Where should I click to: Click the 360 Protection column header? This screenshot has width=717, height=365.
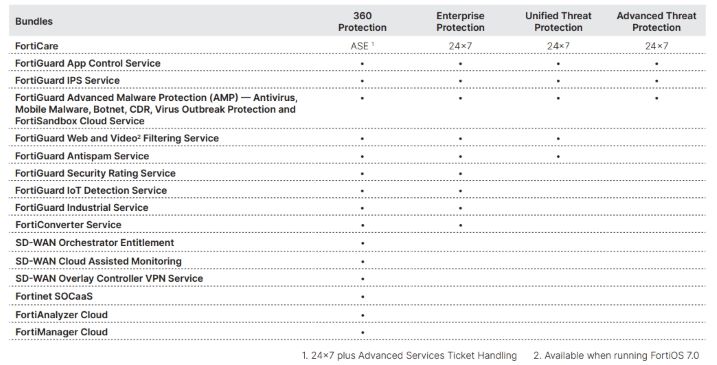click(362, 21)
